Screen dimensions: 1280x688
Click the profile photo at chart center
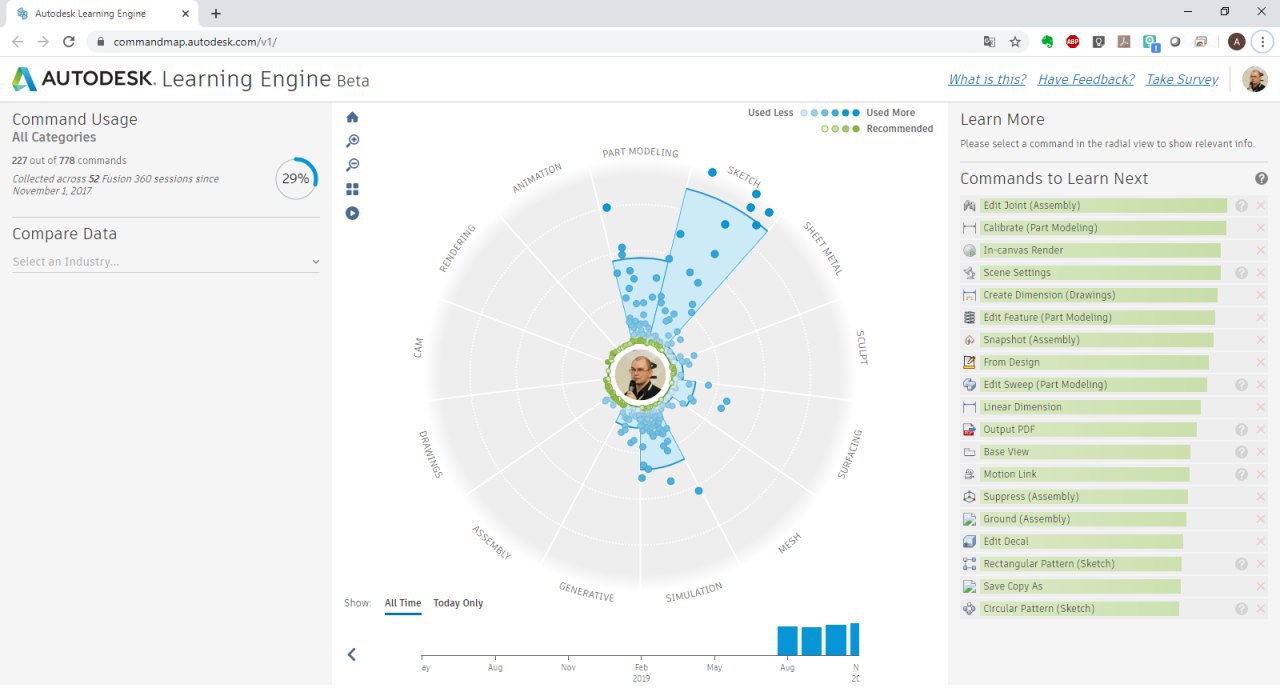coord(640,377)
